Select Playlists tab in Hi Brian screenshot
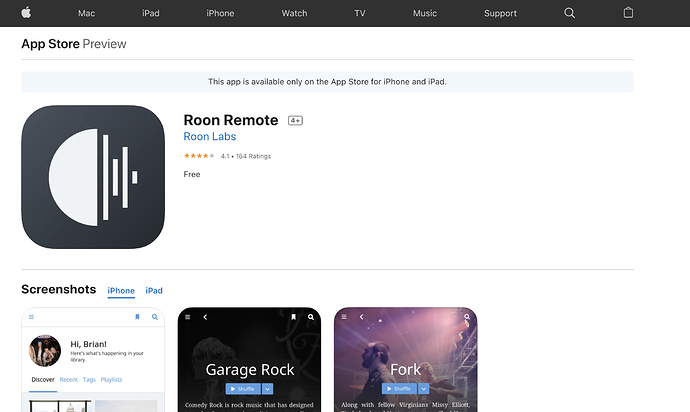The image size is (690, 412). pos(111,380)
